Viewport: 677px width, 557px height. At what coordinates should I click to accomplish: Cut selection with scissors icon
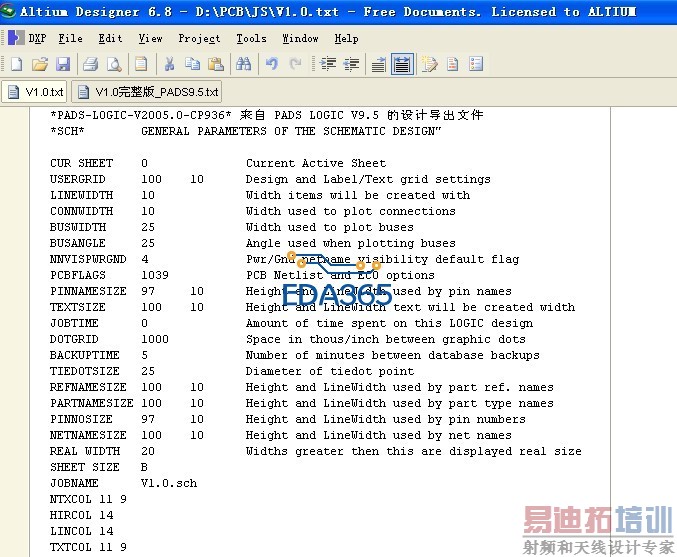click(x=169, y=64)
